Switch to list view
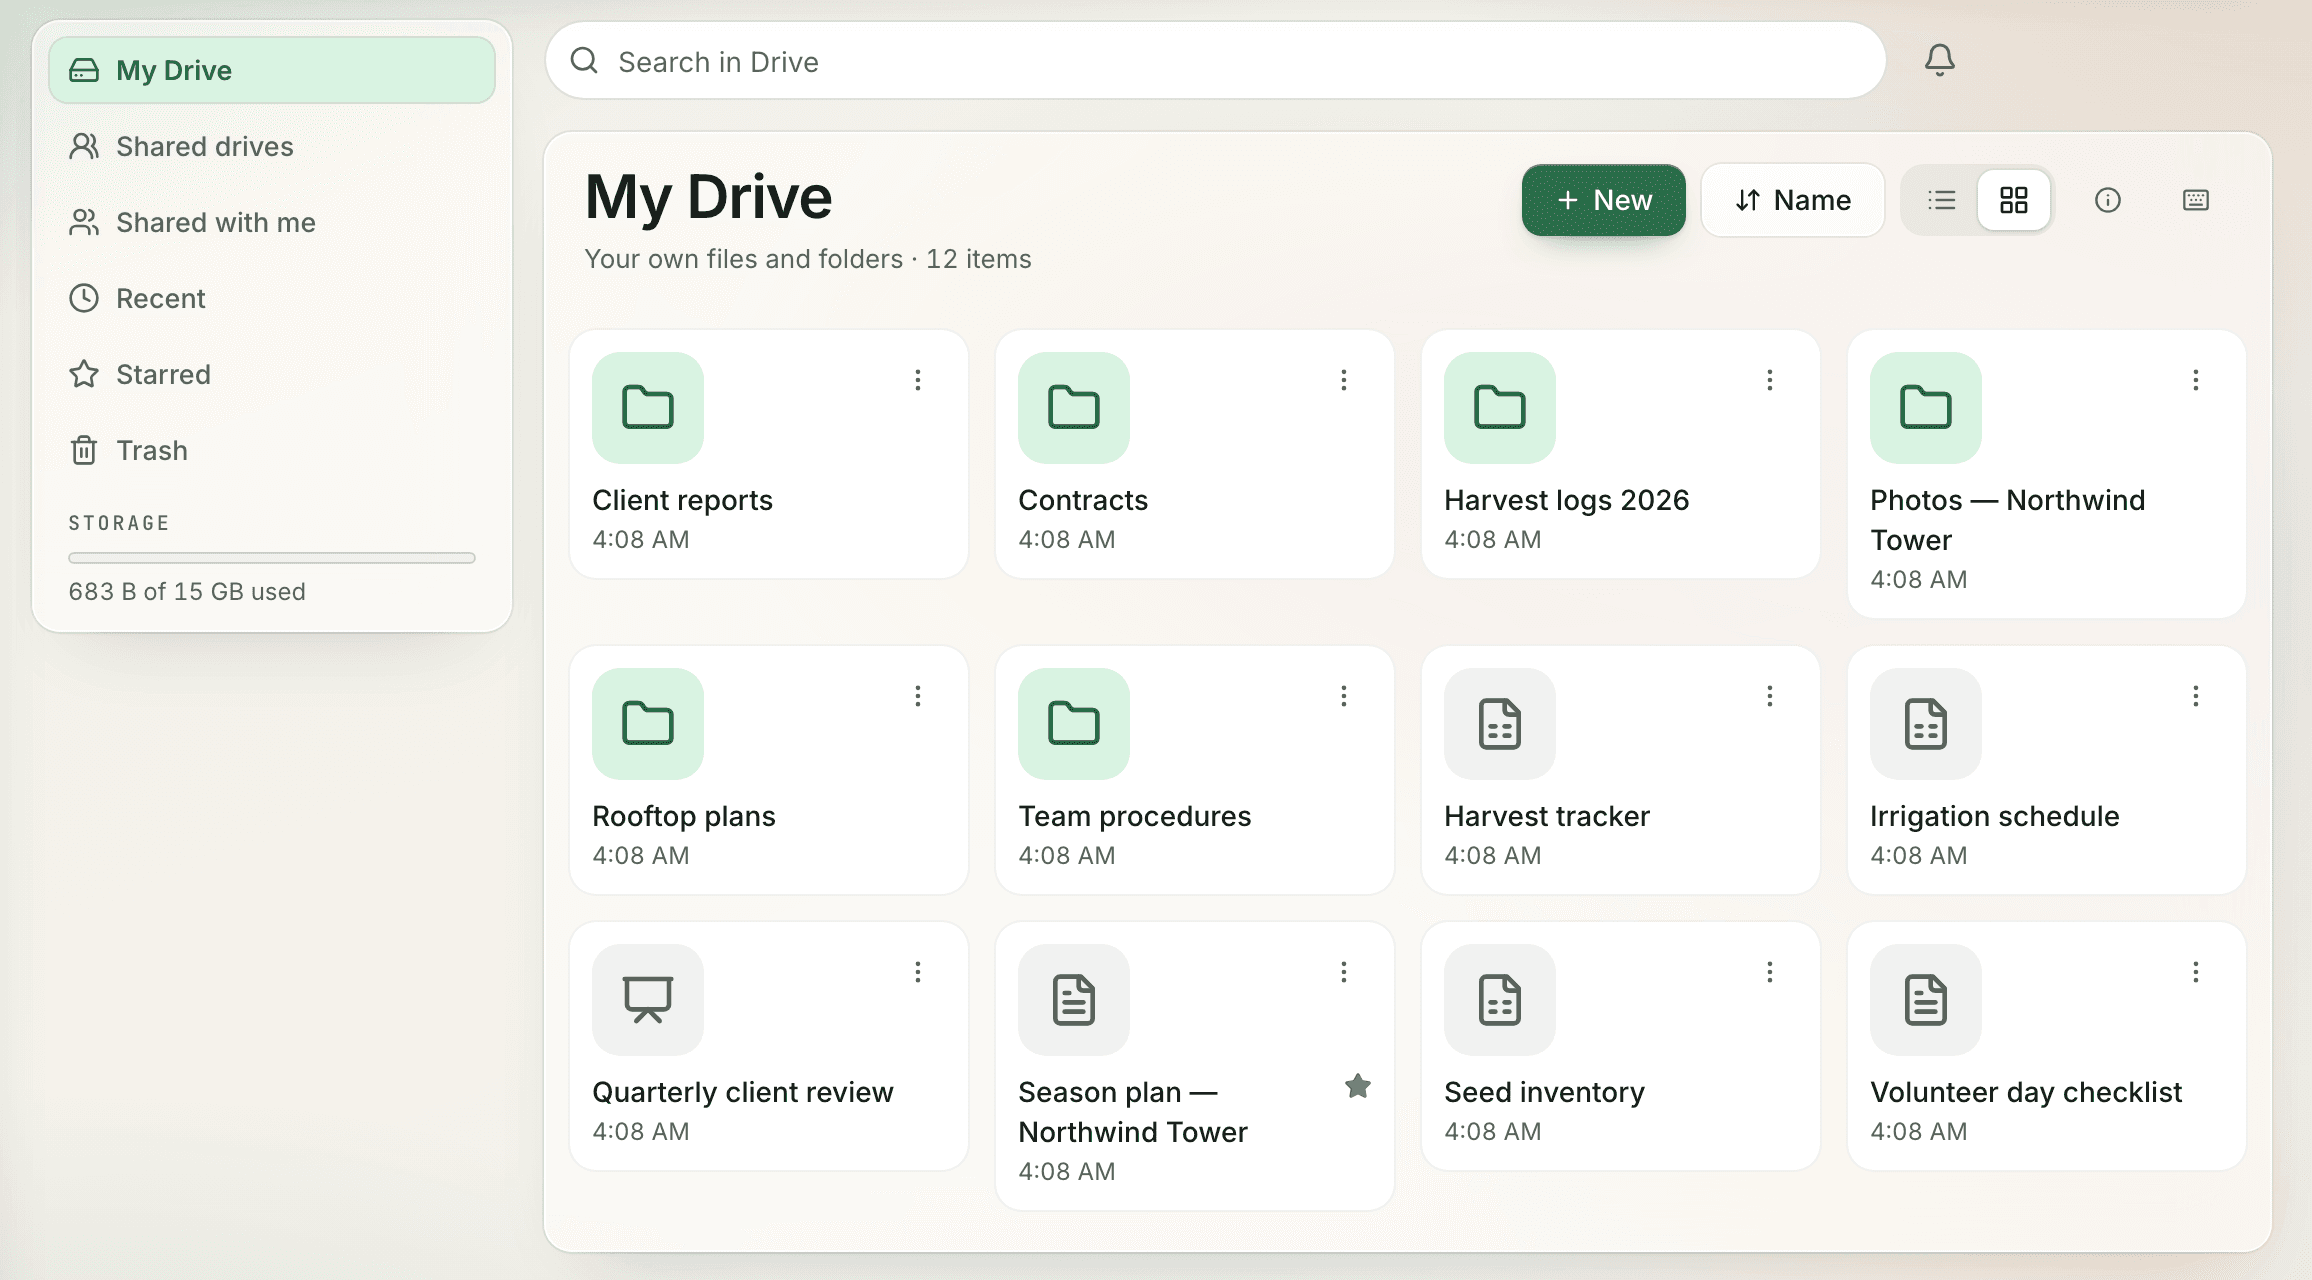Image resolution: width=2312 pixels, height=1280 pixels. pos(1941,200)
